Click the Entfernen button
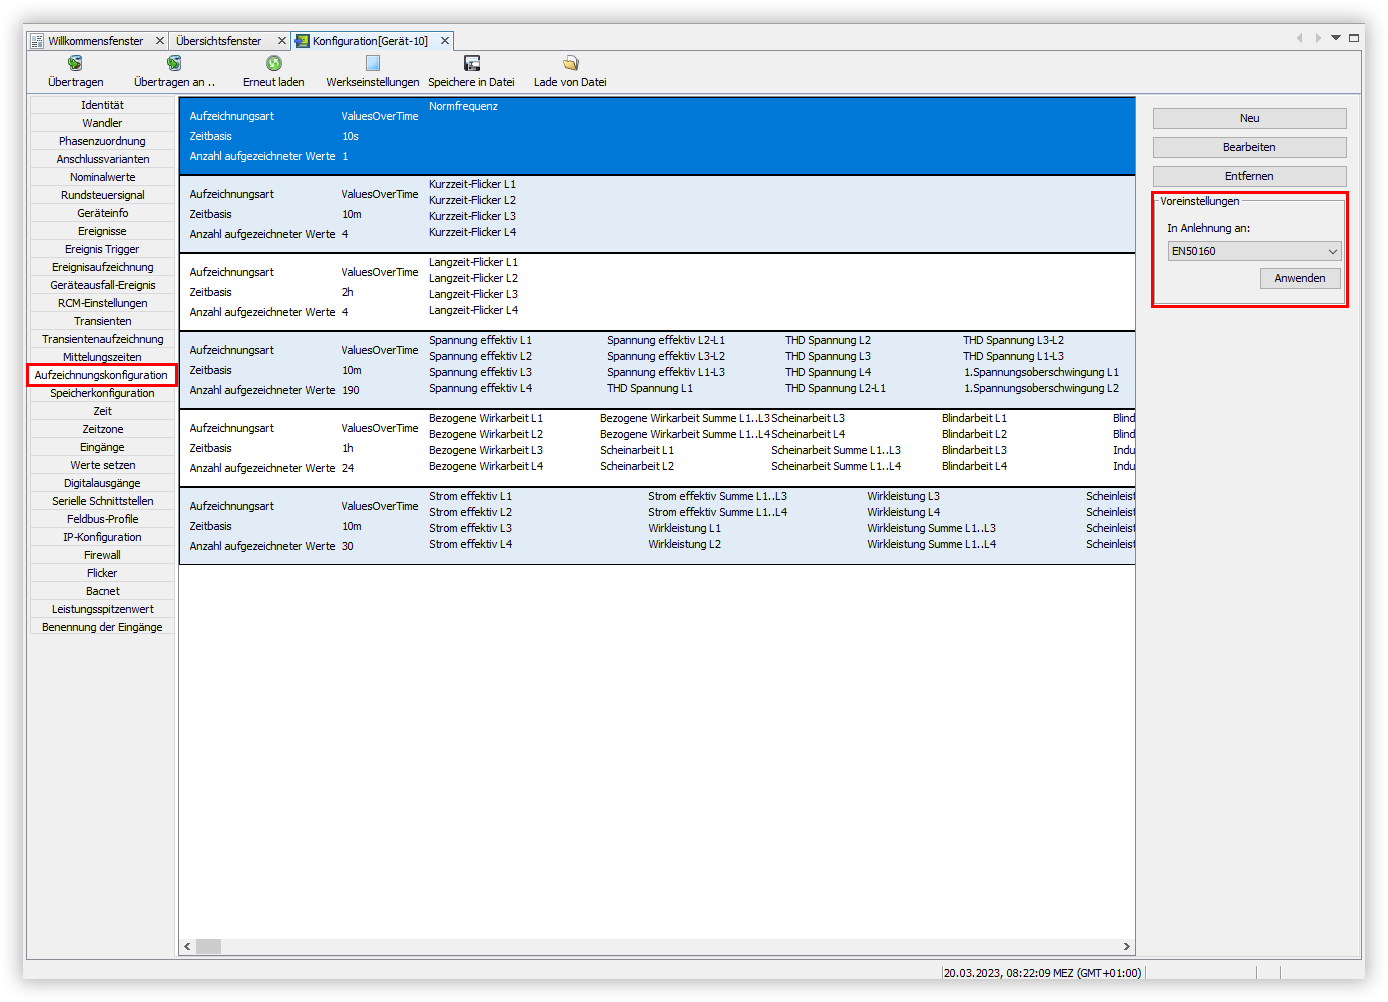 1249,176
